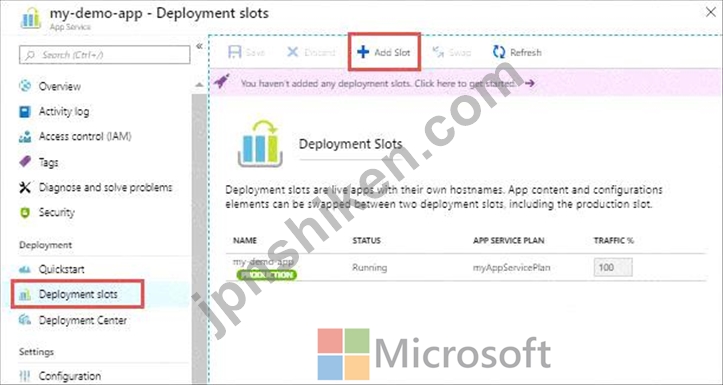Click the Deployment section label in sidebar
723x385 pixels.
click(x=45, y=245)
